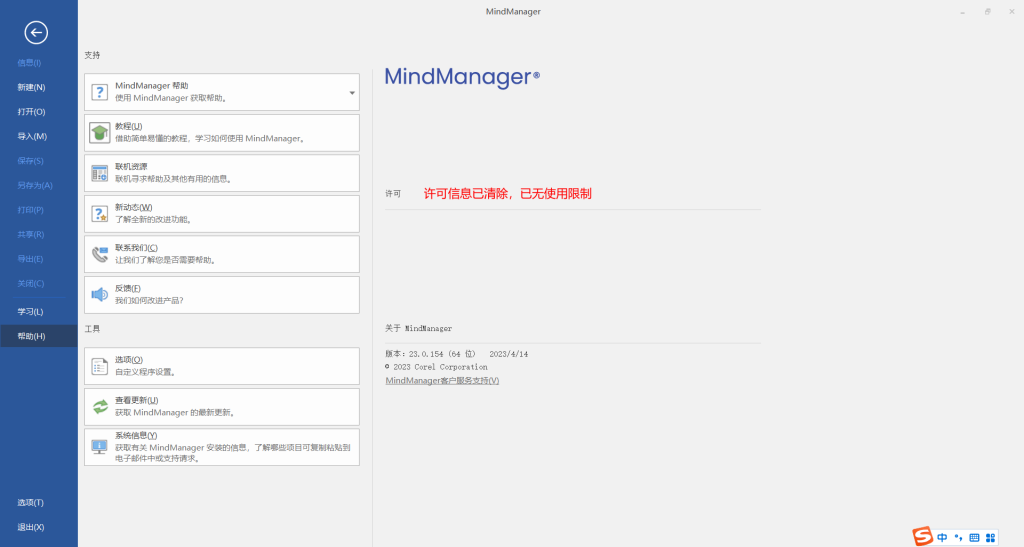Click the 查看更新 green refresh arrows icon
The height and width of the screenshot is (547, 1024).
tap(99, 407)
